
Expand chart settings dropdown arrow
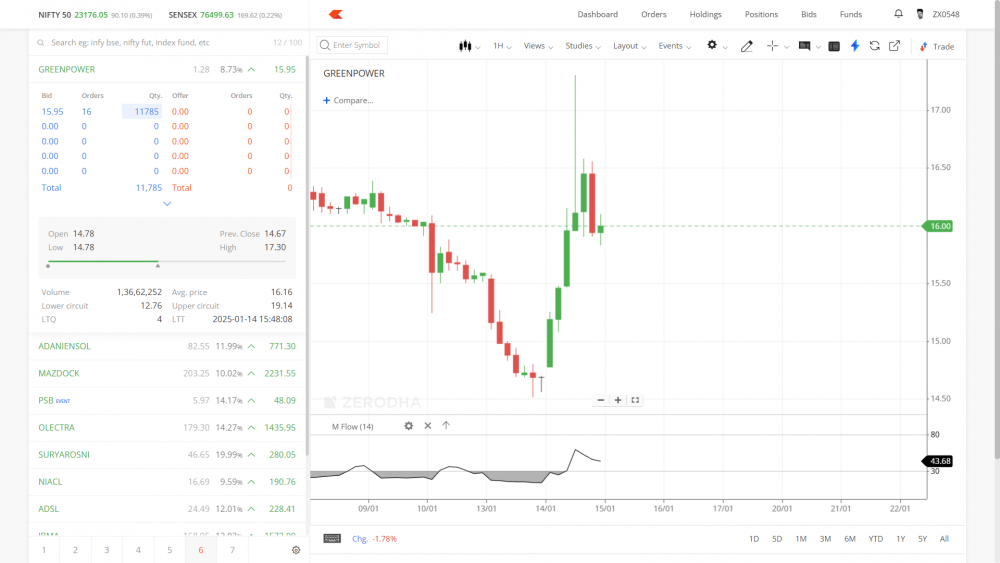[725, 47]
